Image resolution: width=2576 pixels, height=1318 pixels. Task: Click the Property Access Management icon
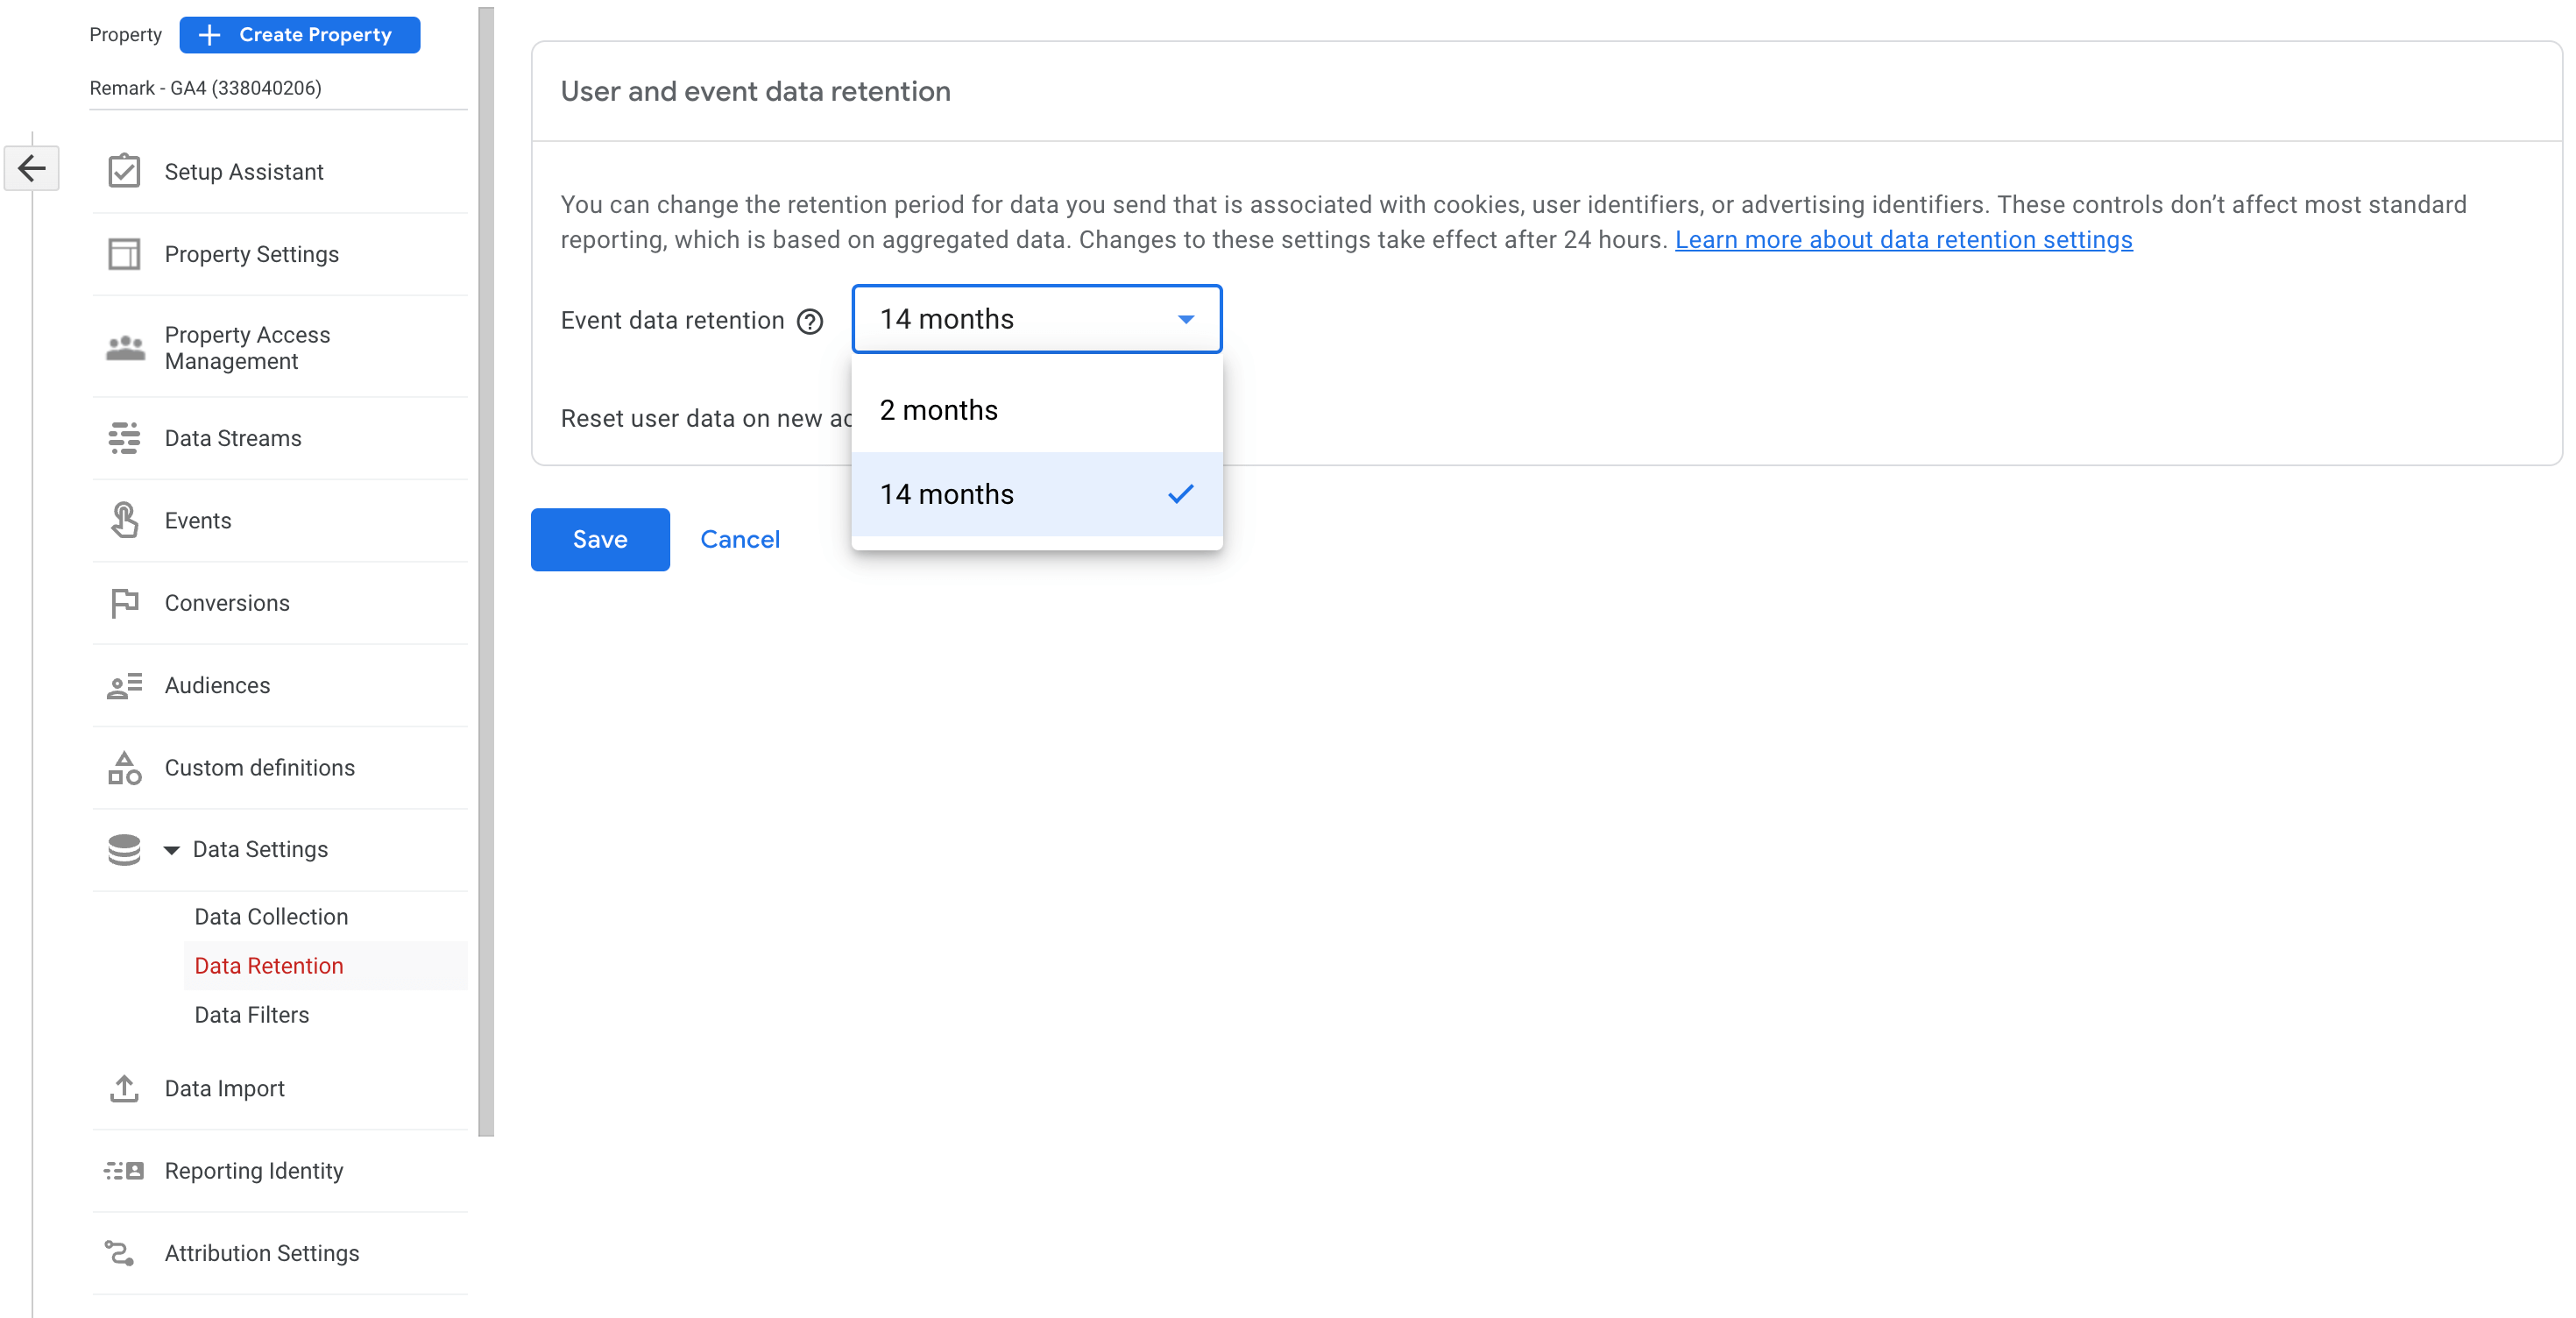click(x=126, y=350)
